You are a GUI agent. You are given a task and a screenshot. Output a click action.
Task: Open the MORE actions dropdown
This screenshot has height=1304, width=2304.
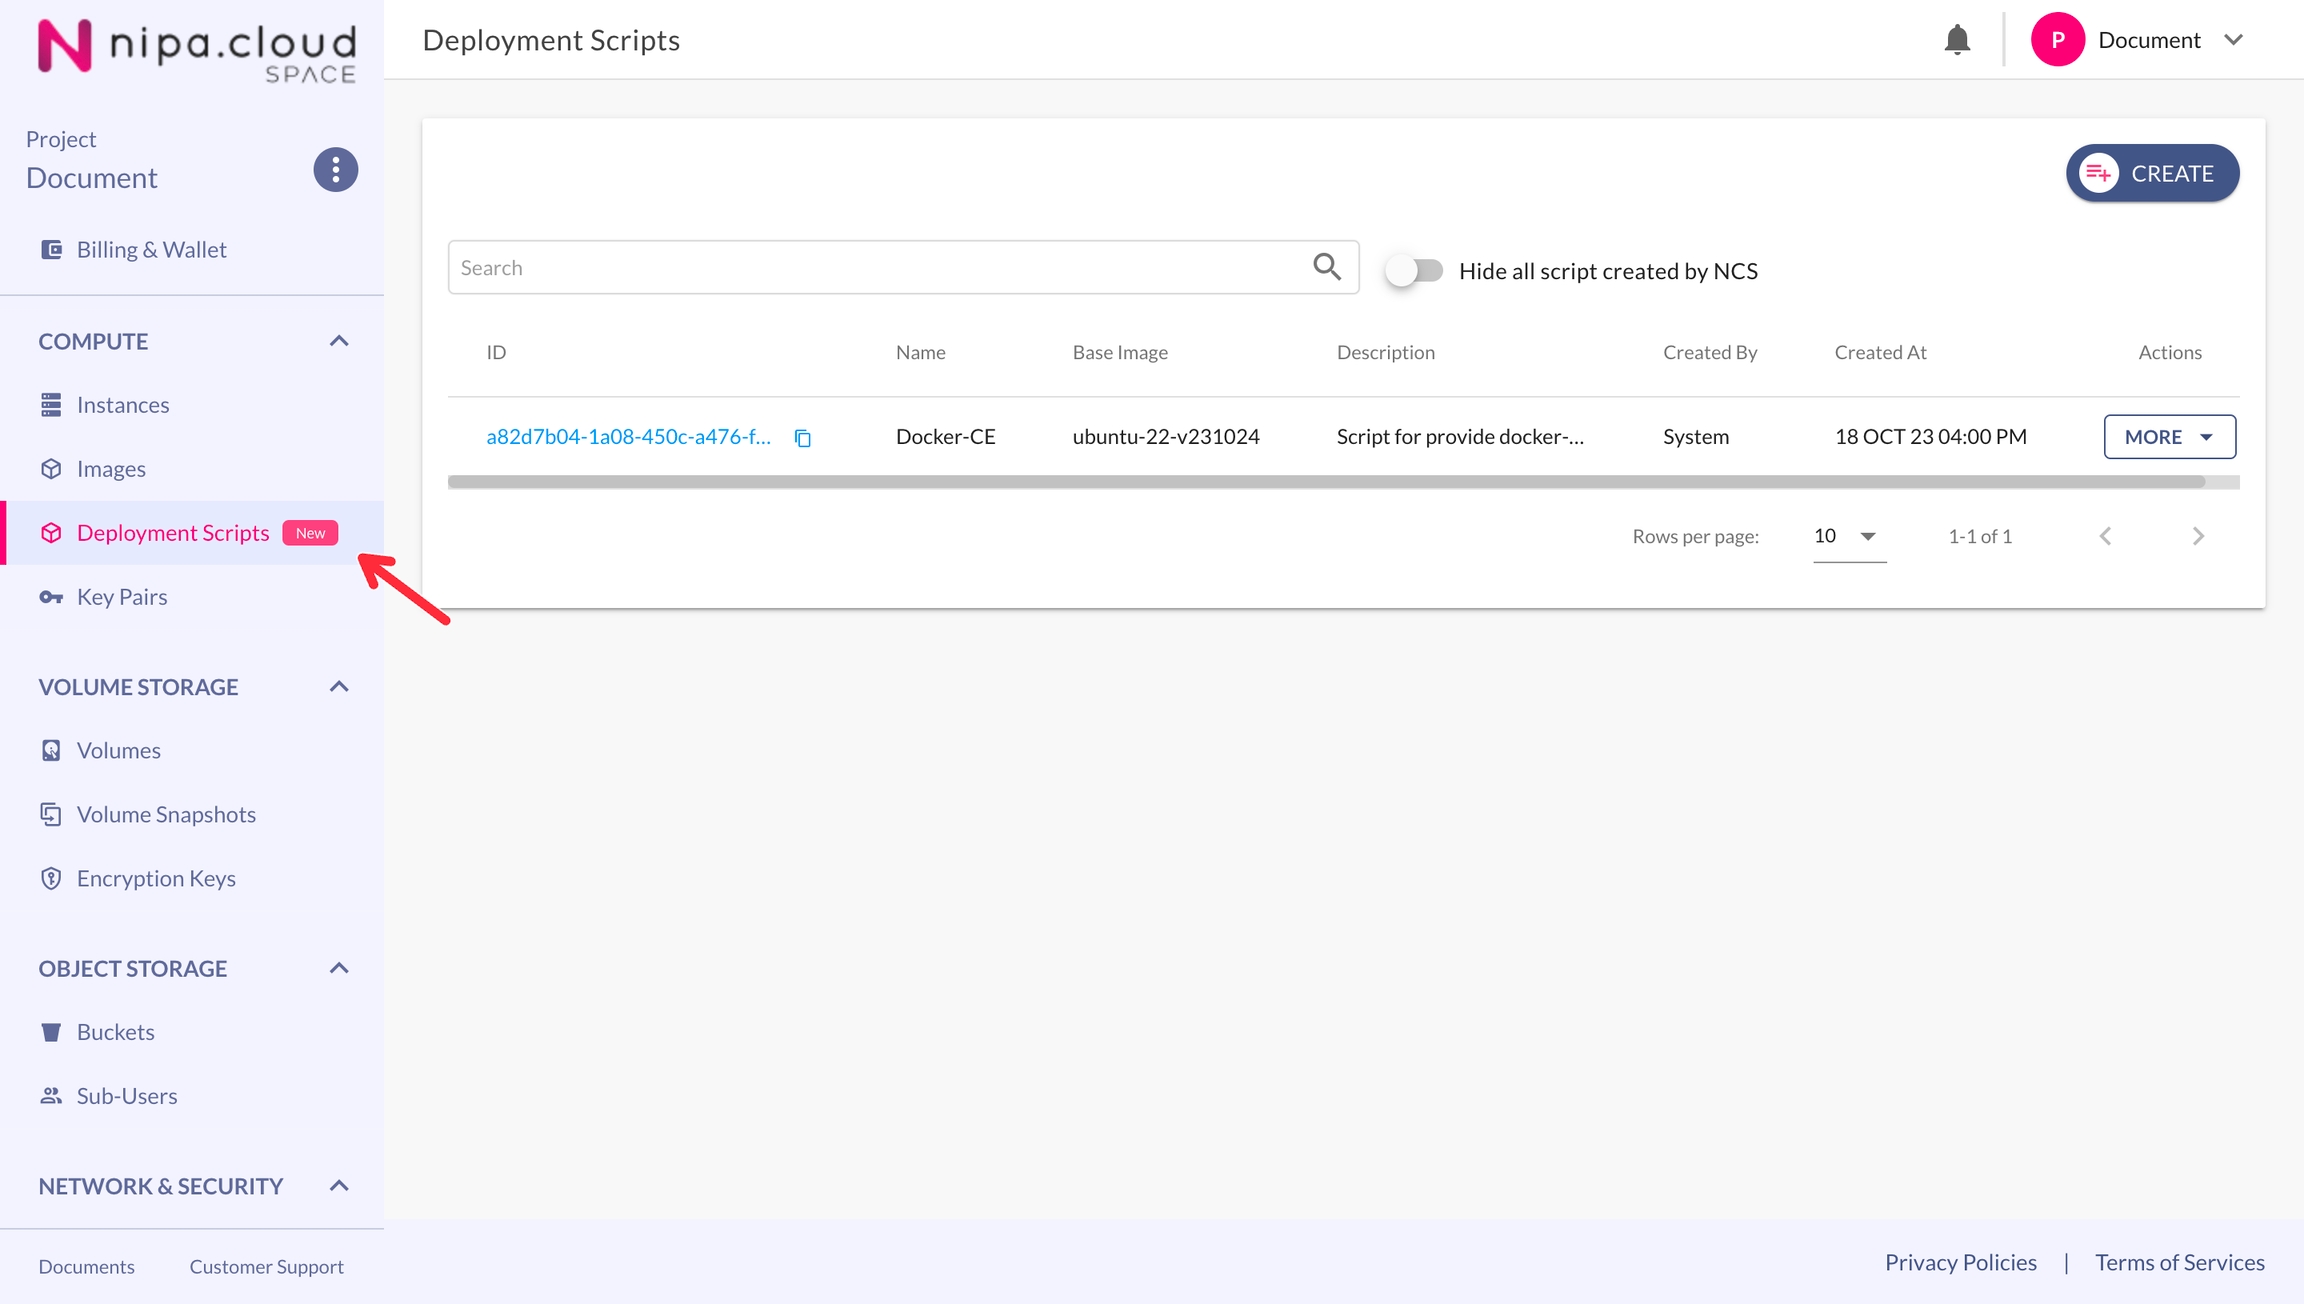pos(2169,437)
